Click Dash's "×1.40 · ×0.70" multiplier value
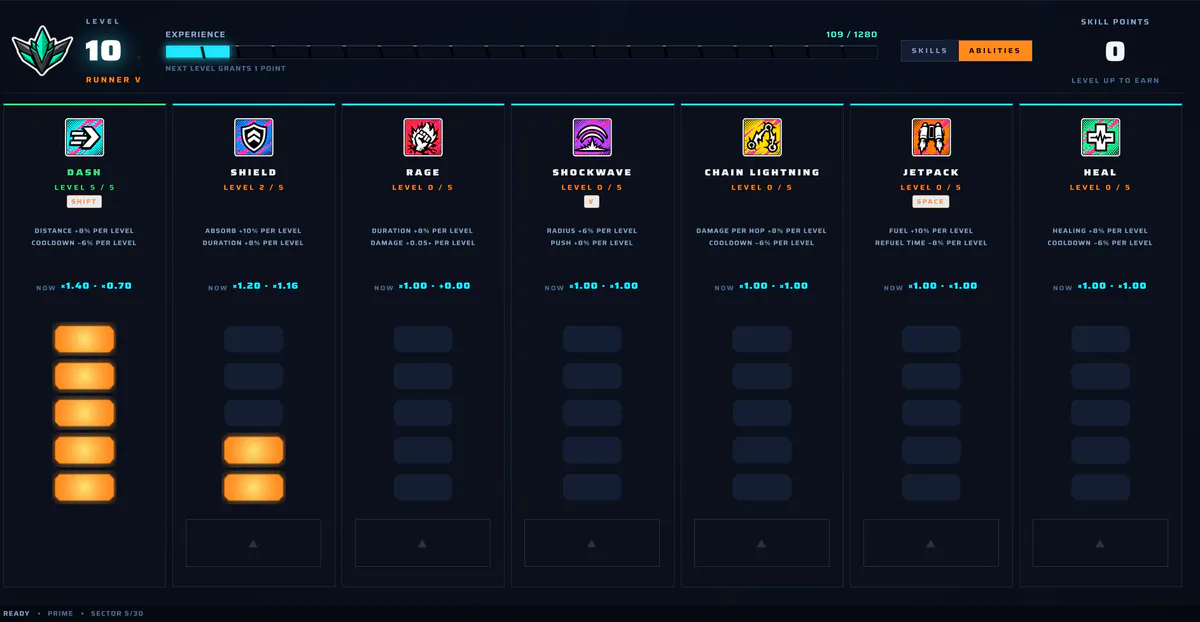 (96, 286)
